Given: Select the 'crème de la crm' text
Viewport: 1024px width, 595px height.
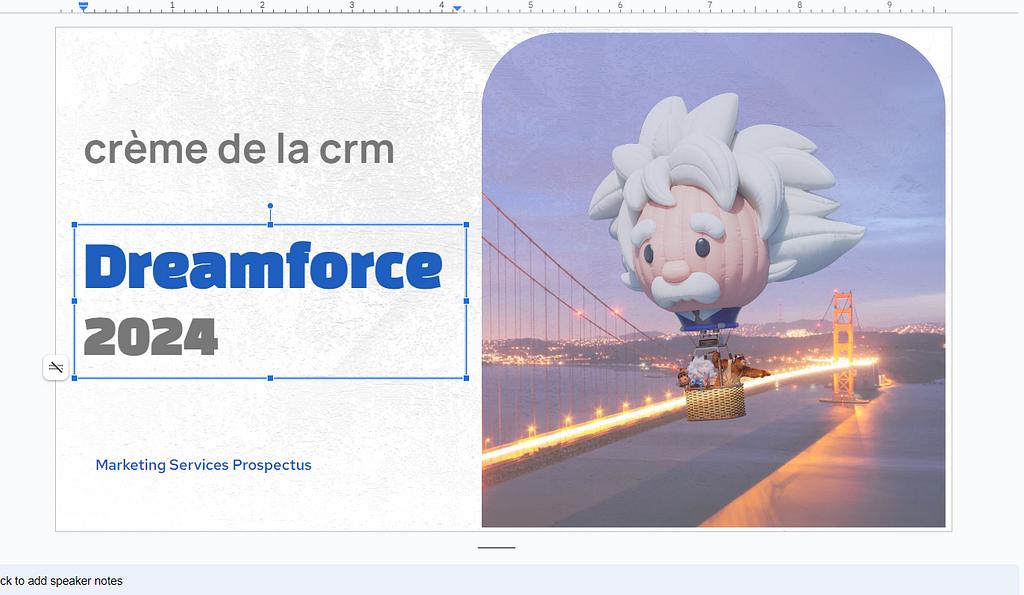Looking at the screenshot, I should (x=239, y=149).
